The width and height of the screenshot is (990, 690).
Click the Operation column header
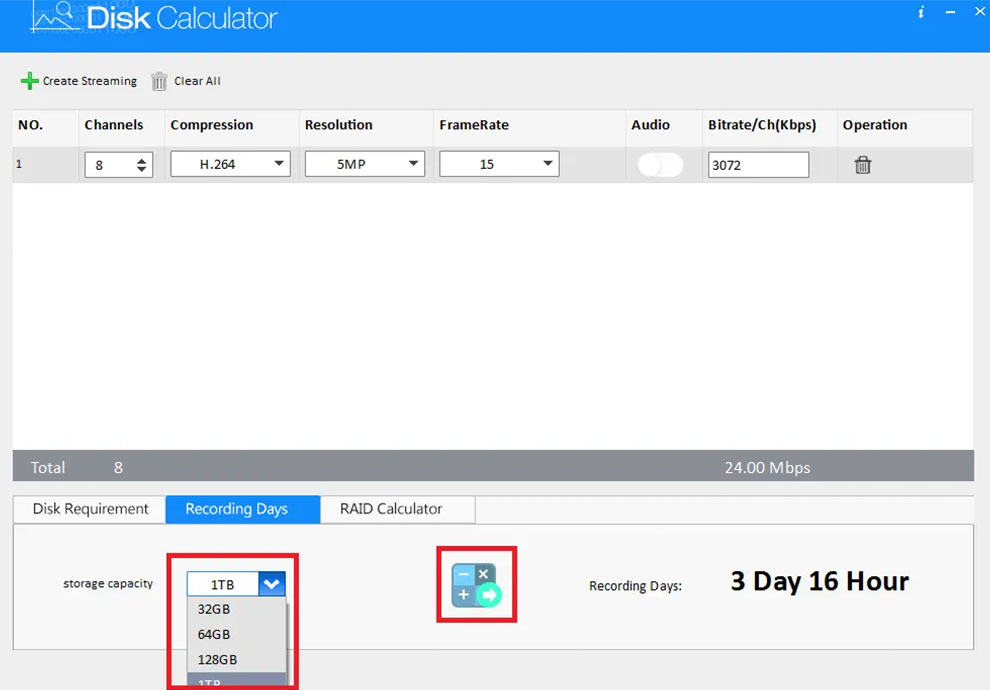point(875,125)
